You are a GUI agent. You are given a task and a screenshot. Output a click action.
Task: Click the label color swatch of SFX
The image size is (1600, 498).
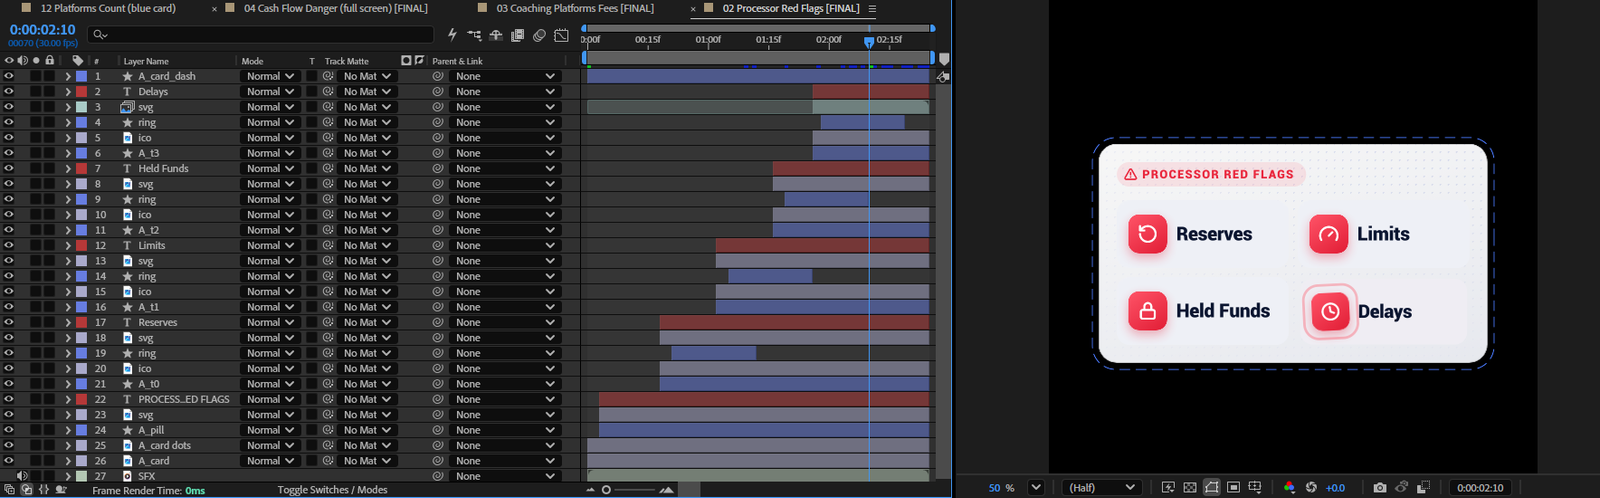pos(82,476)
